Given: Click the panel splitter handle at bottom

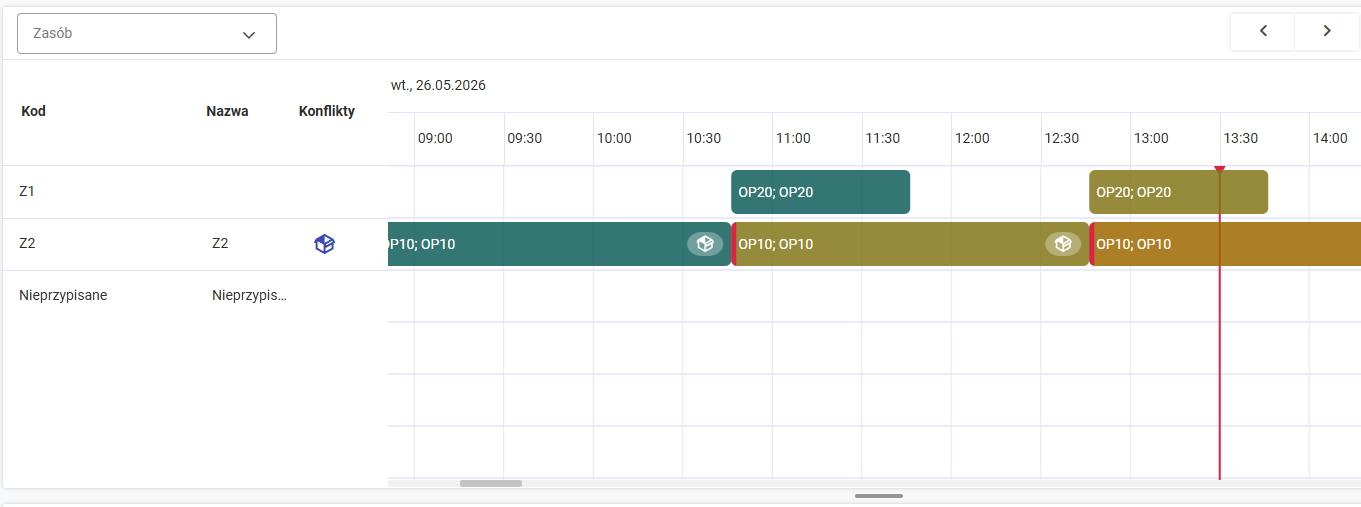Looking at the screenshot, I should point(879,496).
